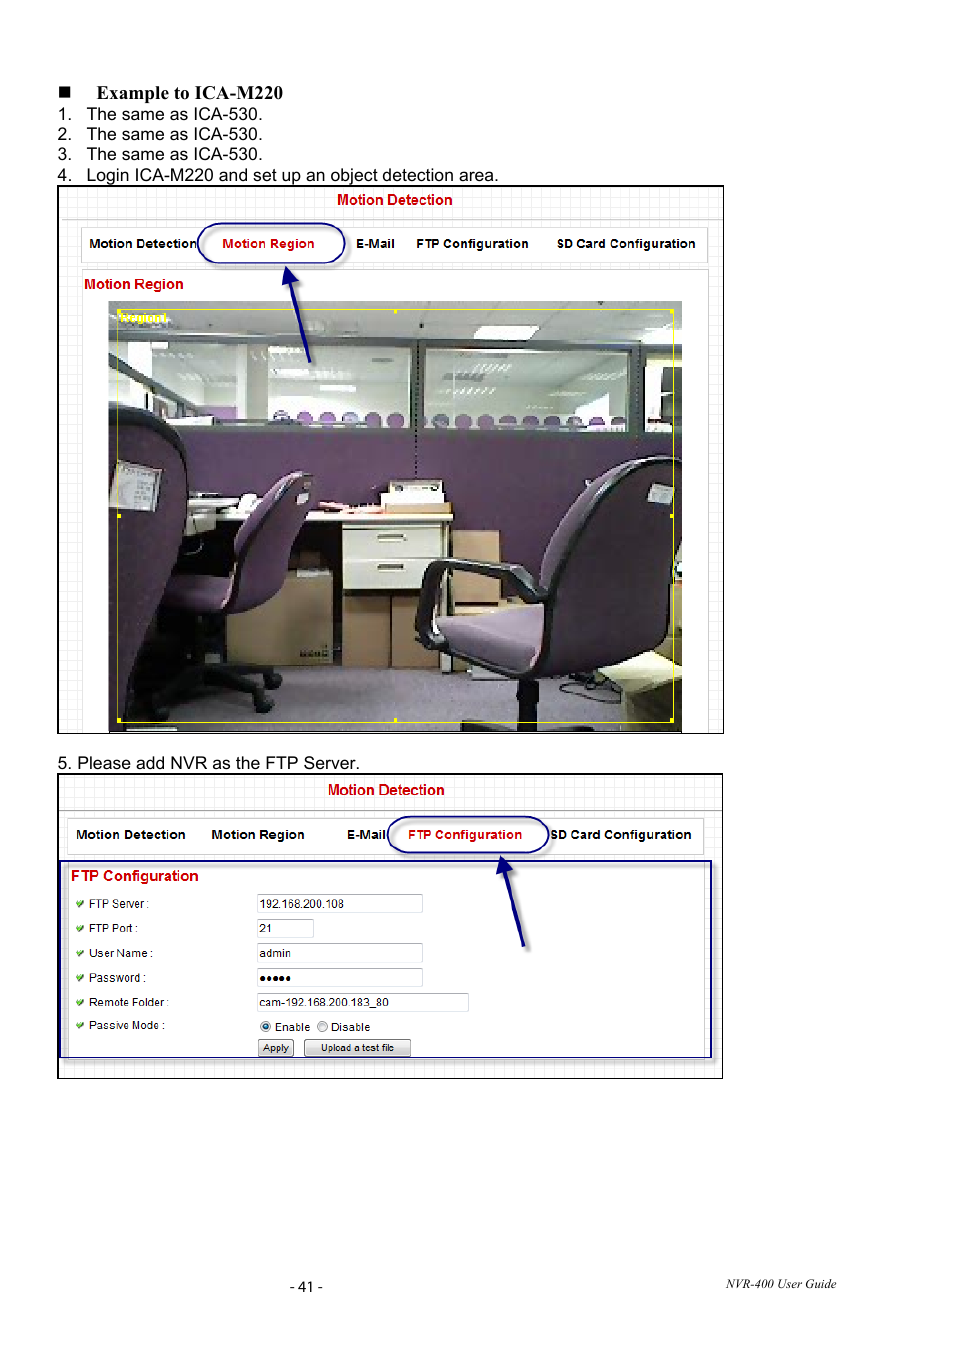Select Motion Region tab in top screenshot
Image resolution: width=954 pixels, height=1350 pixels.
coord(268,244)
